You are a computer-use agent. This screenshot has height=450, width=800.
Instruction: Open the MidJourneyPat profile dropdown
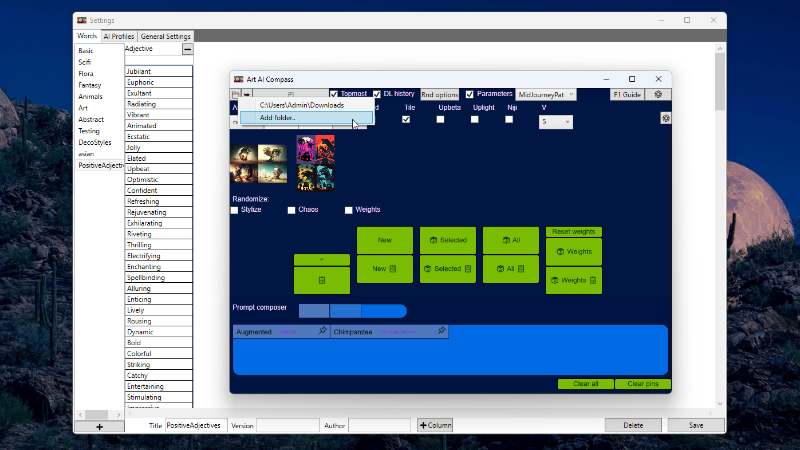pos(546,95)
